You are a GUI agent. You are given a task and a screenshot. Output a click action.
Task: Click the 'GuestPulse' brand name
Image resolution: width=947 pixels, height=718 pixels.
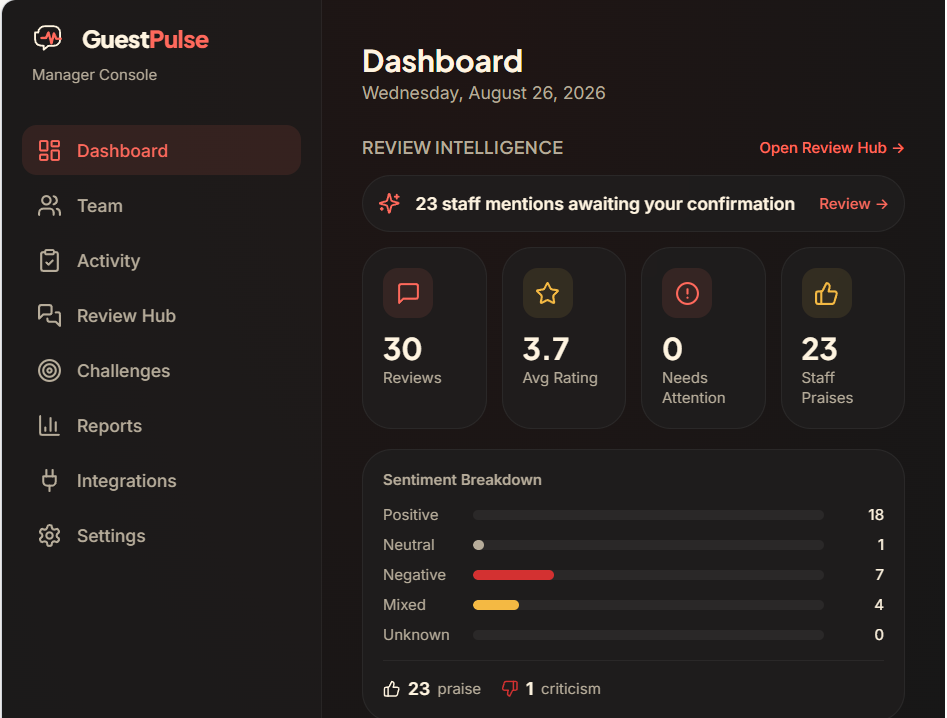coord(146,39)
